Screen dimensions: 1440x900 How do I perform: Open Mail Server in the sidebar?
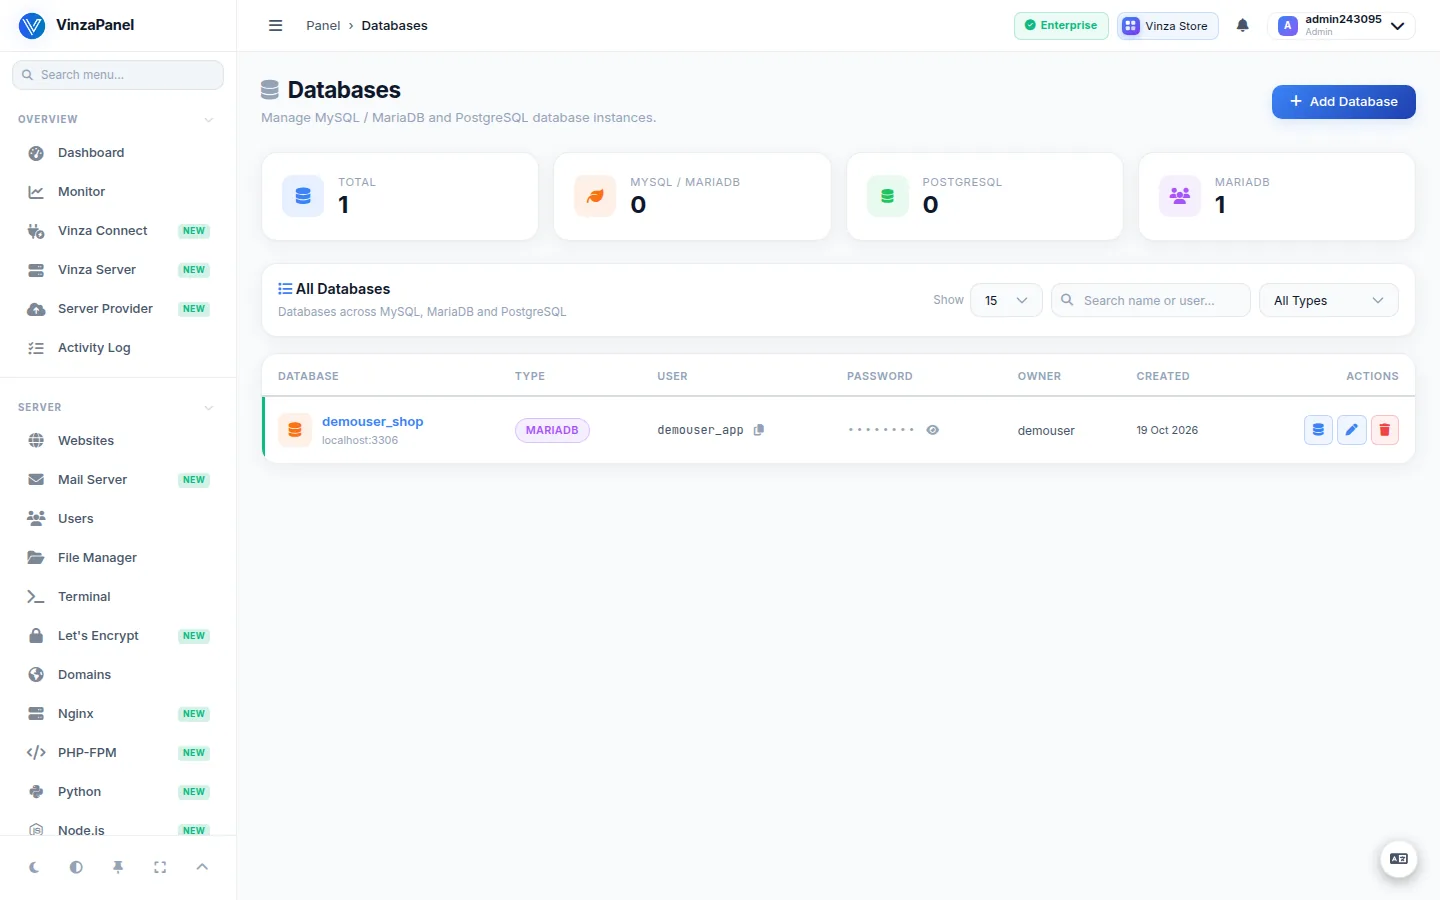click(118, 480)
